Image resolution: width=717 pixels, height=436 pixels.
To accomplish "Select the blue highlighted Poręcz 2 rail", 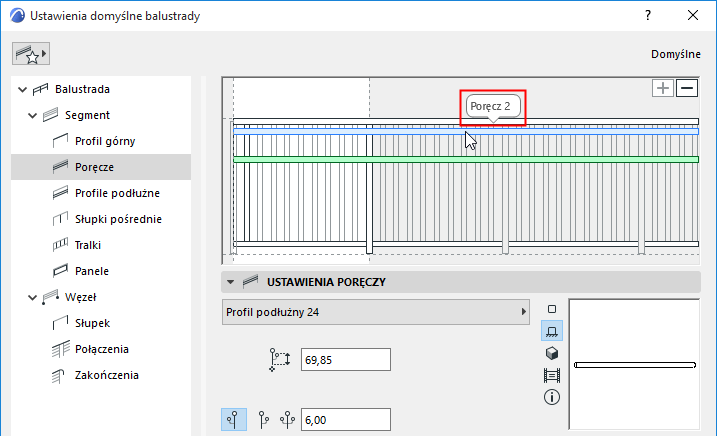I will 466,132.
